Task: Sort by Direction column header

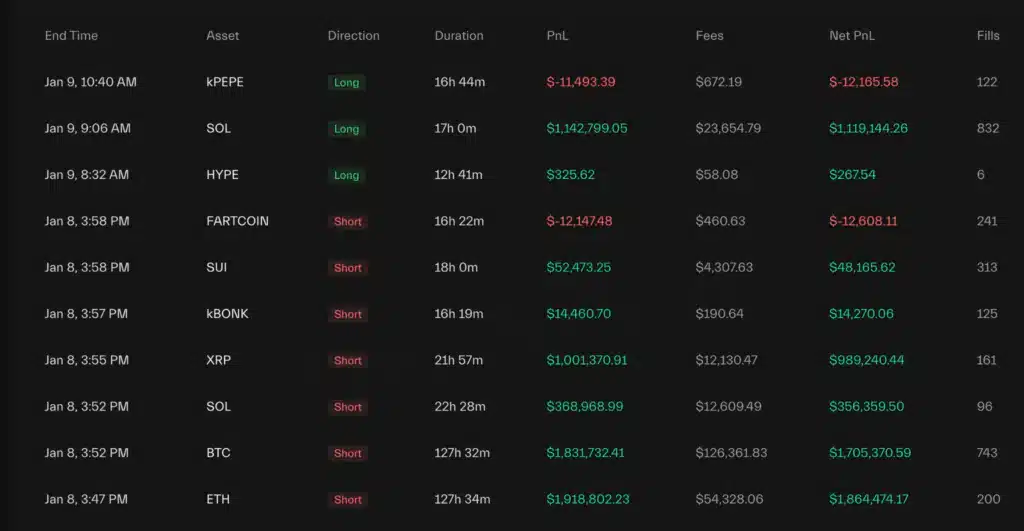Action: pyautogui.click(x=353, y=36)
